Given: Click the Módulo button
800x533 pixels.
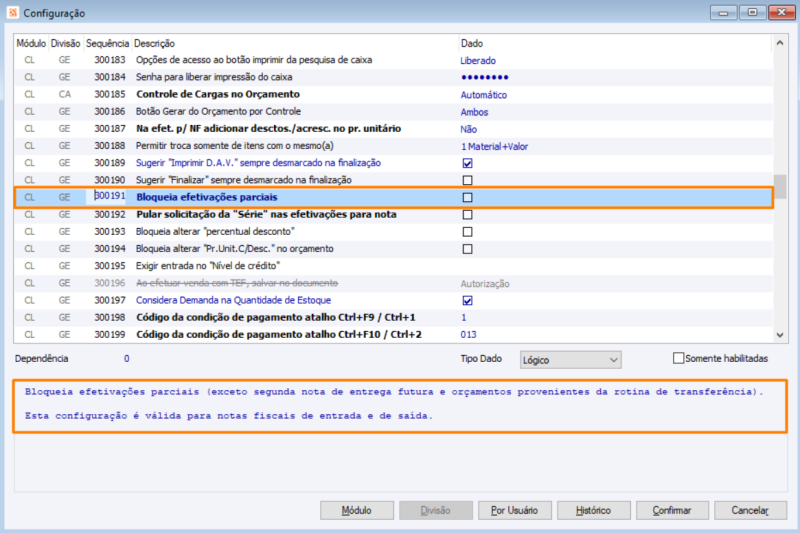Looking at the screenshot, I should coord(357,510).
